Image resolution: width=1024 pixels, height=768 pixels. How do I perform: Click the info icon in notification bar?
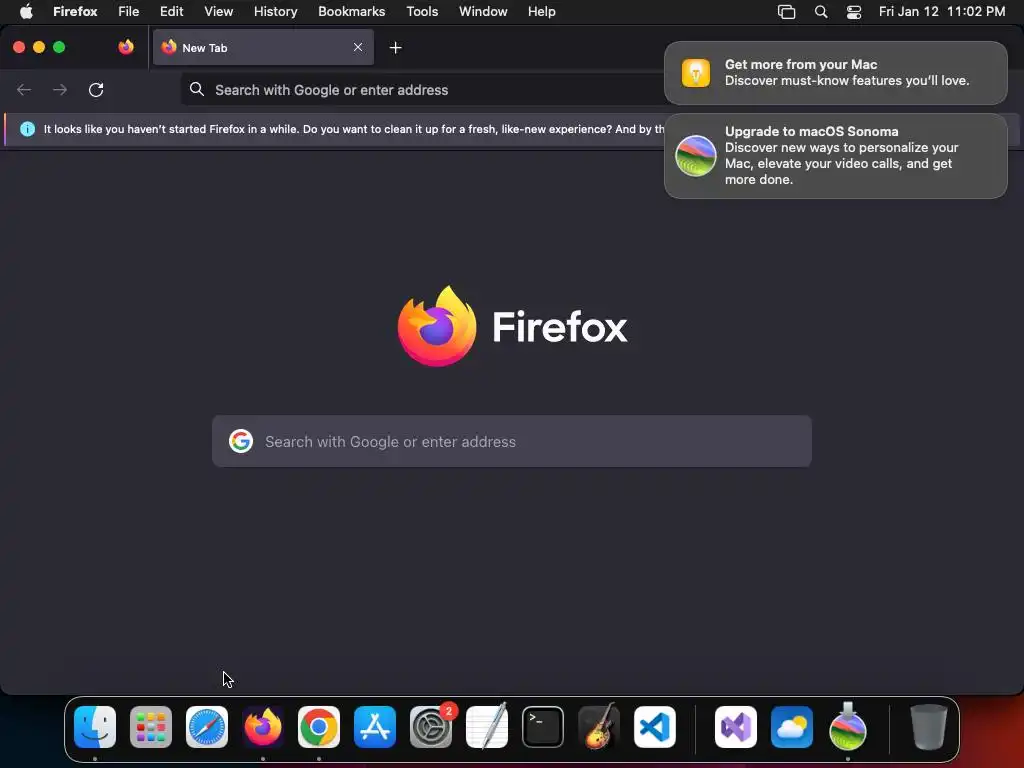coord(27,129)
